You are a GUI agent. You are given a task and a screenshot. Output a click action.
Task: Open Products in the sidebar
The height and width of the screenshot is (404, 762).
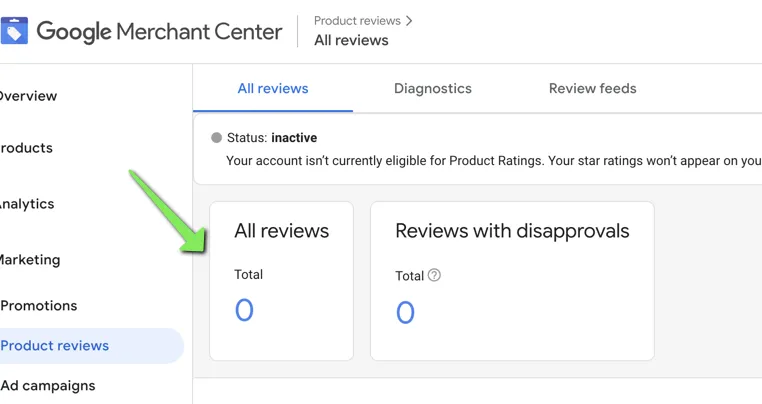[26, 148]
